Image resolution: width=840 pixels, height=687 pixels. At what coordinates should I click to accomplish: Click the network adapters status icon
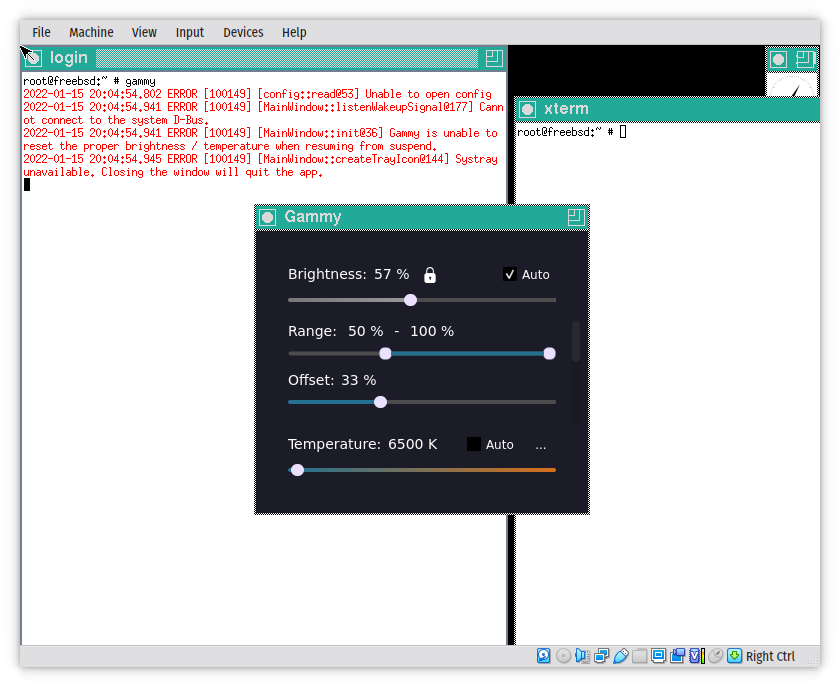pos(601,656)
